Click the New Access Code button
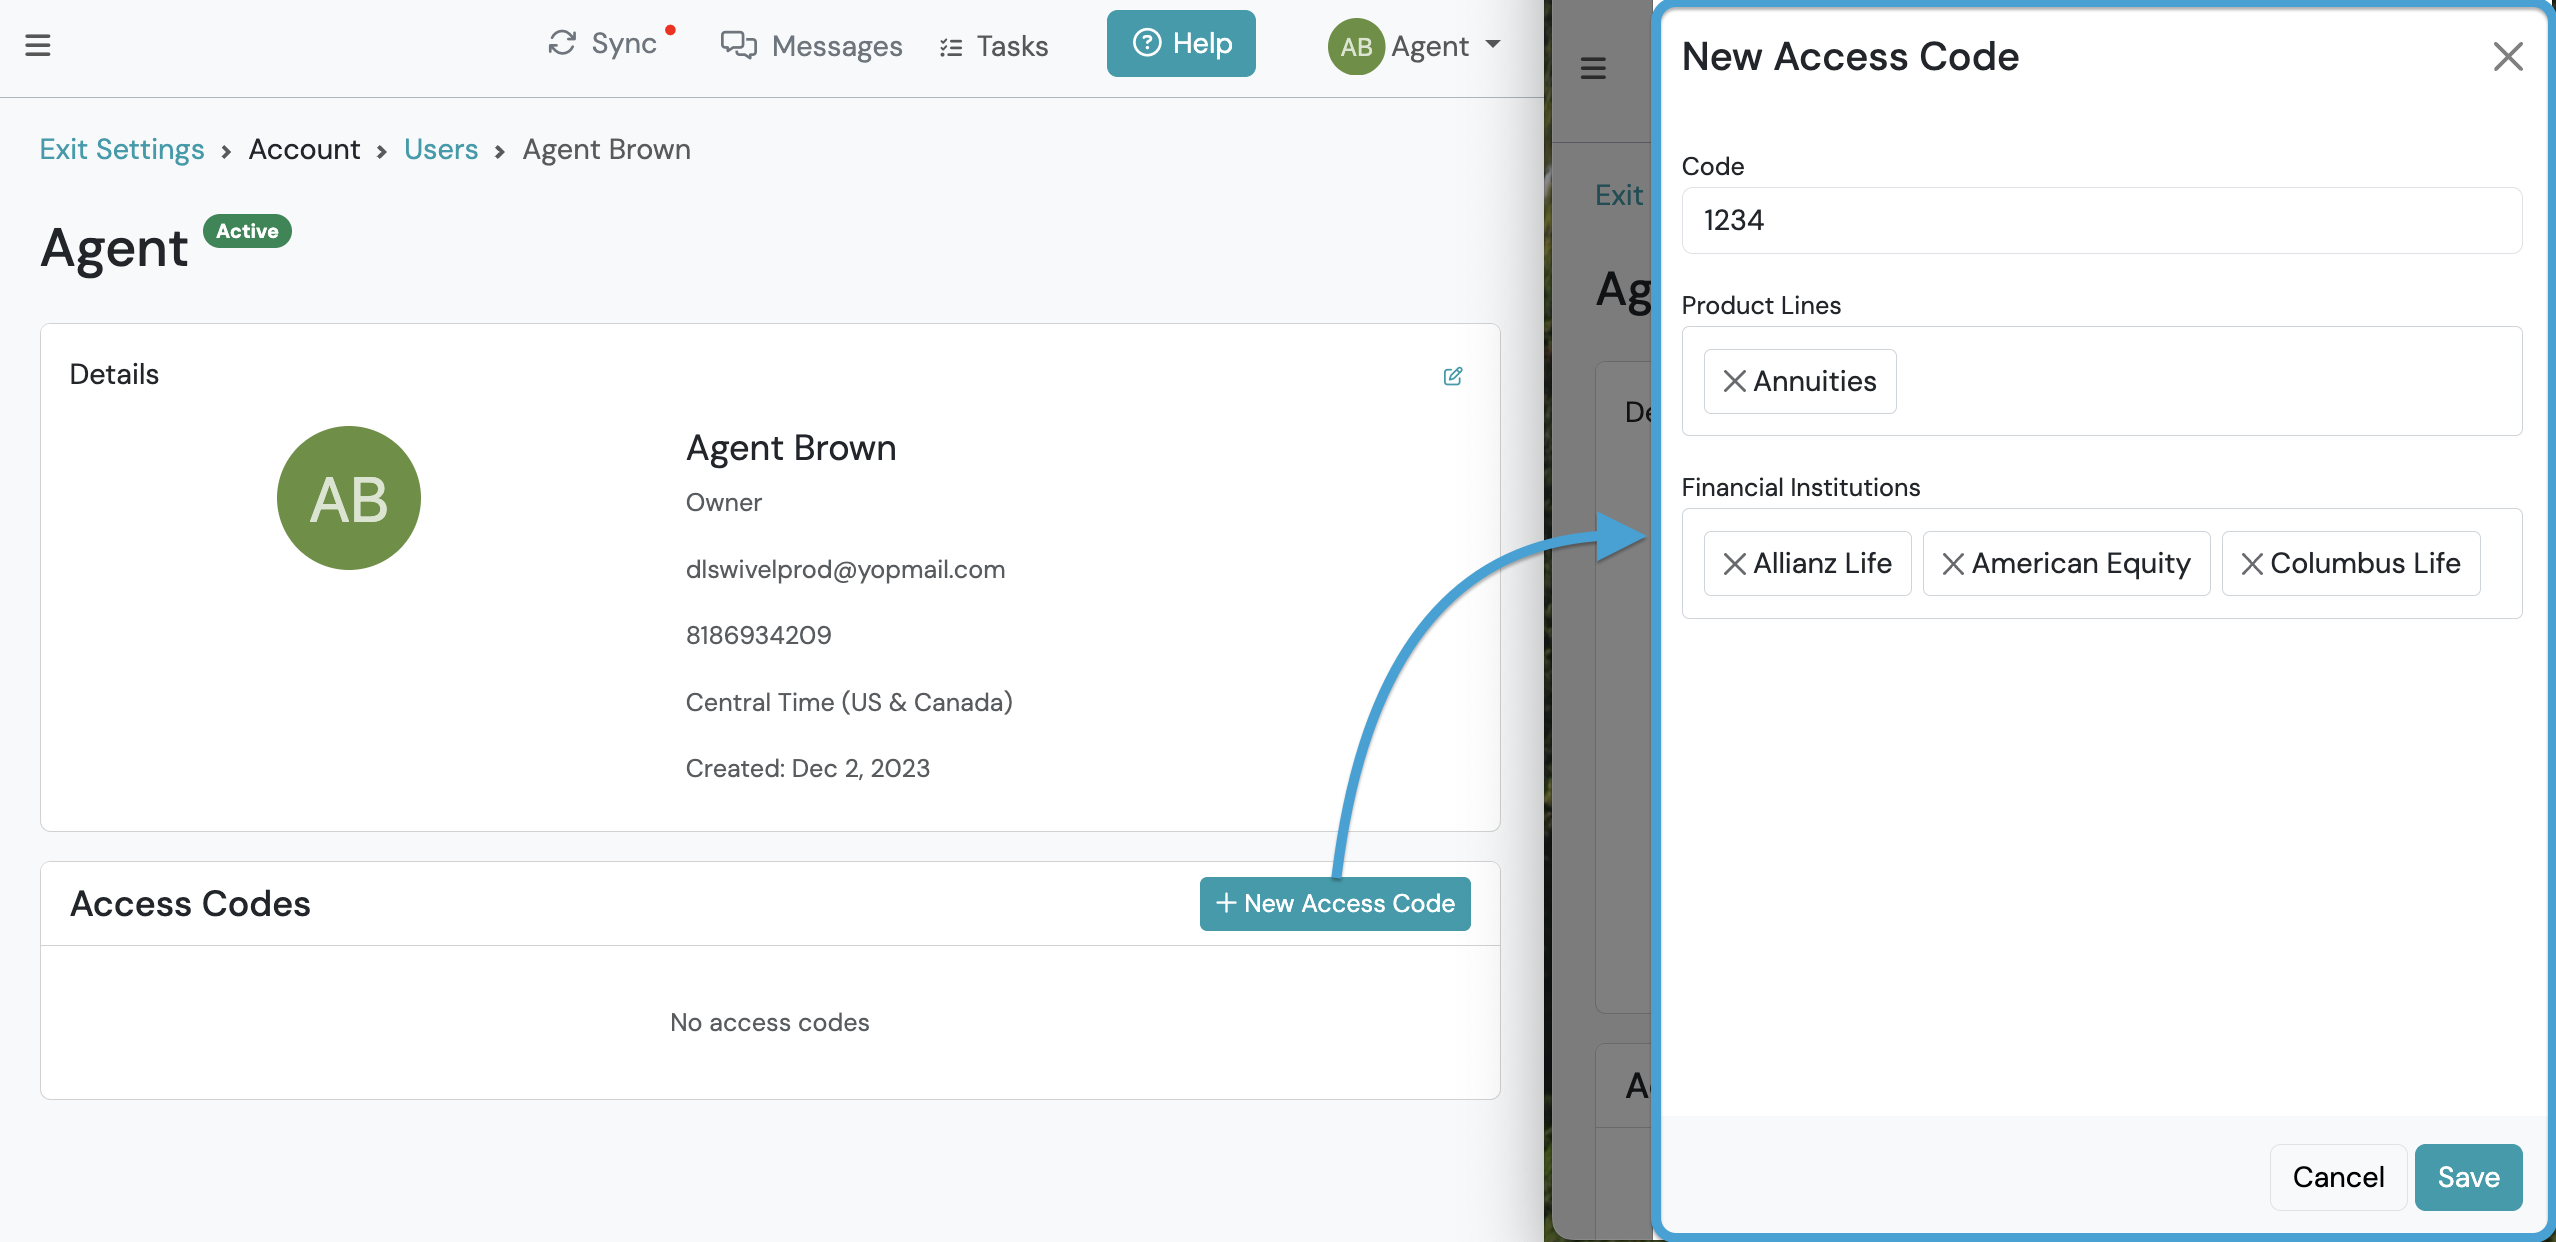 click(1335, 904)
